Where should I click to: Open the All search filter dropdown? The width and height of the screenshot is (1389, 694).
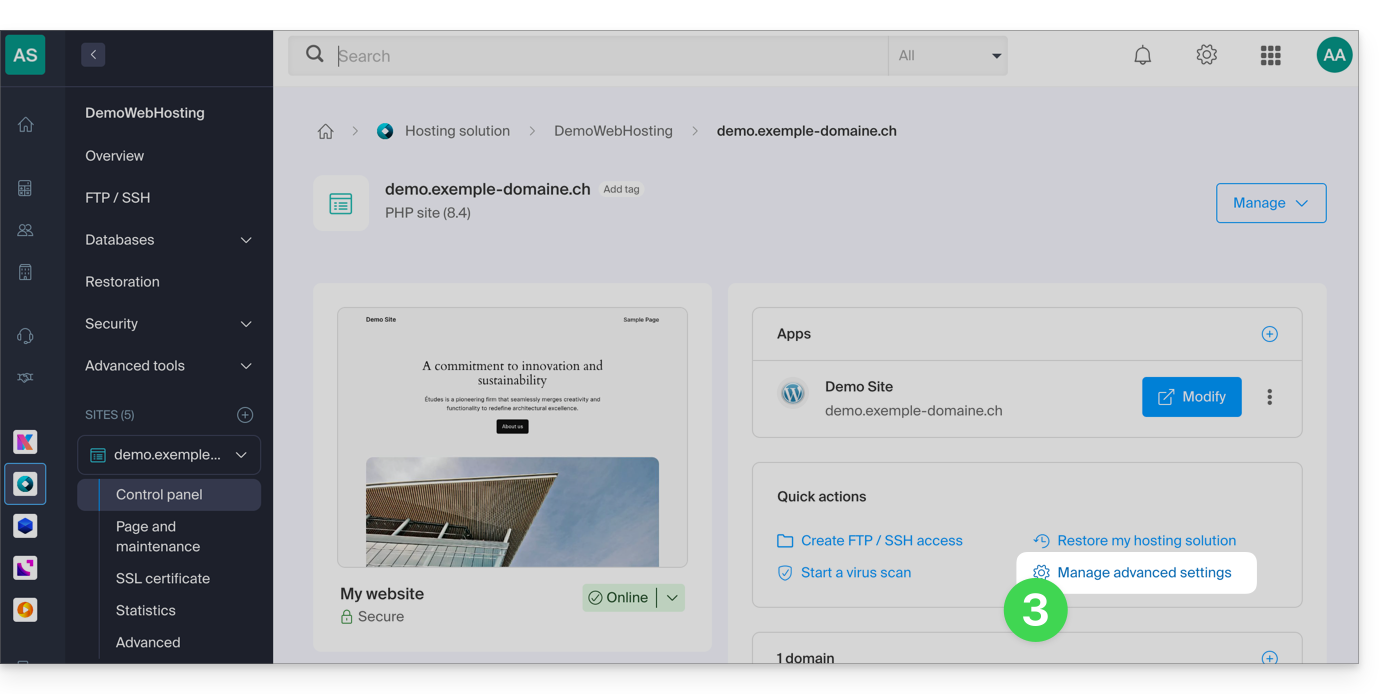coord(947,56)
